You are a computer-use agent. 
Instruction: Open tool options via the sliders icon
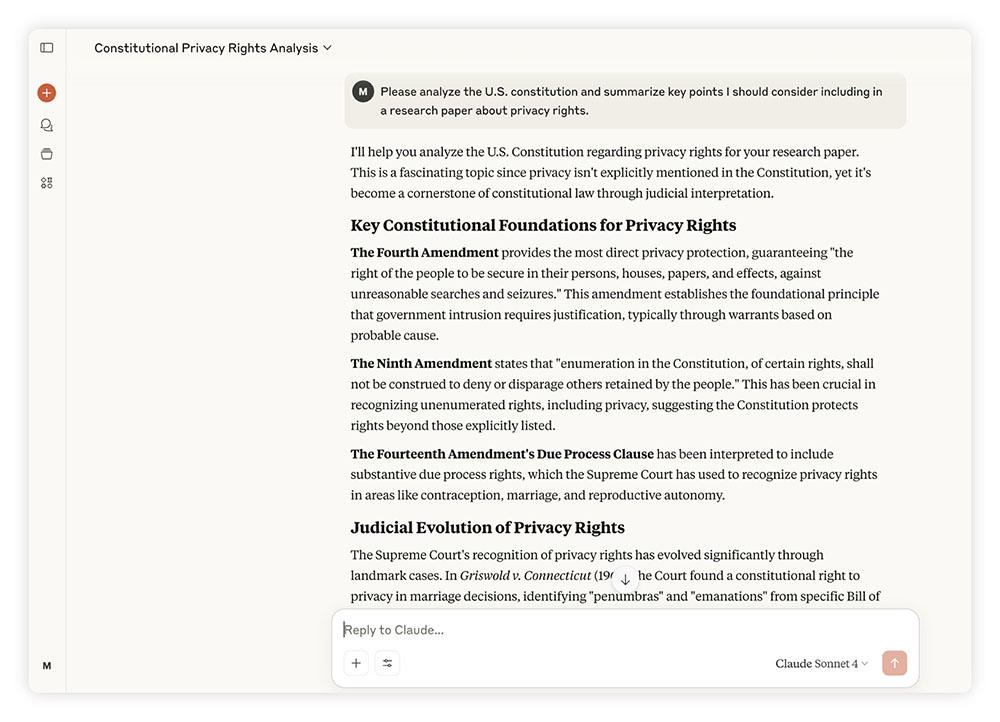tap(388, 663)
